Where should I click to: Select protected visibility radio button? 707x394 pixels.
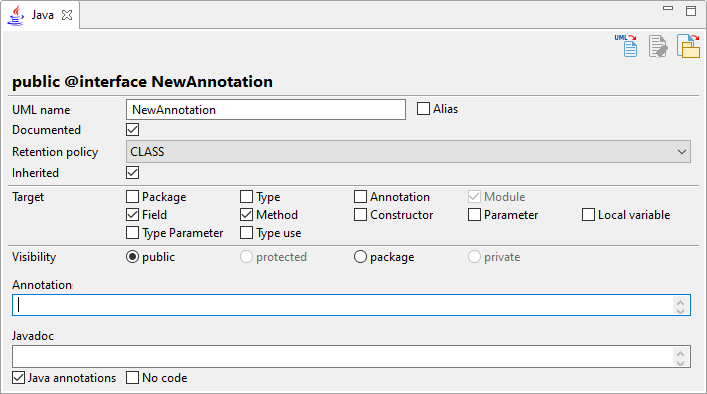pyautogui.click(x=246, y=257)
